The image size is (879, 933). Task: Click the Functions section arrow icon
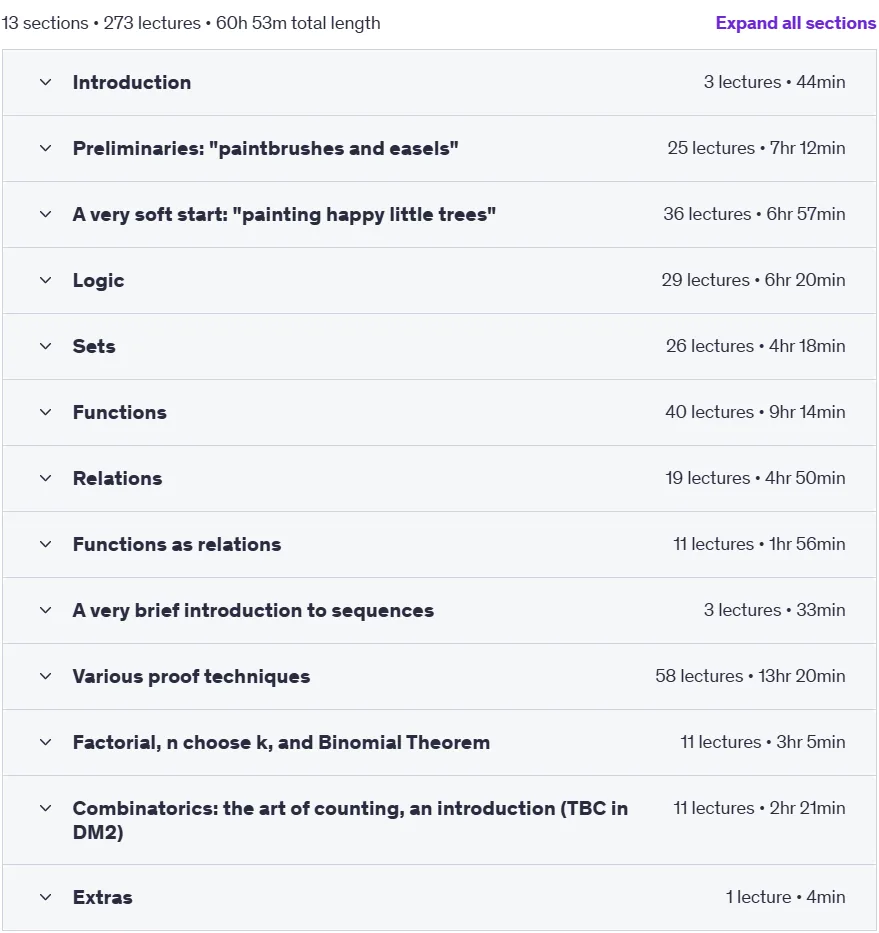click(x=46, y=412)
